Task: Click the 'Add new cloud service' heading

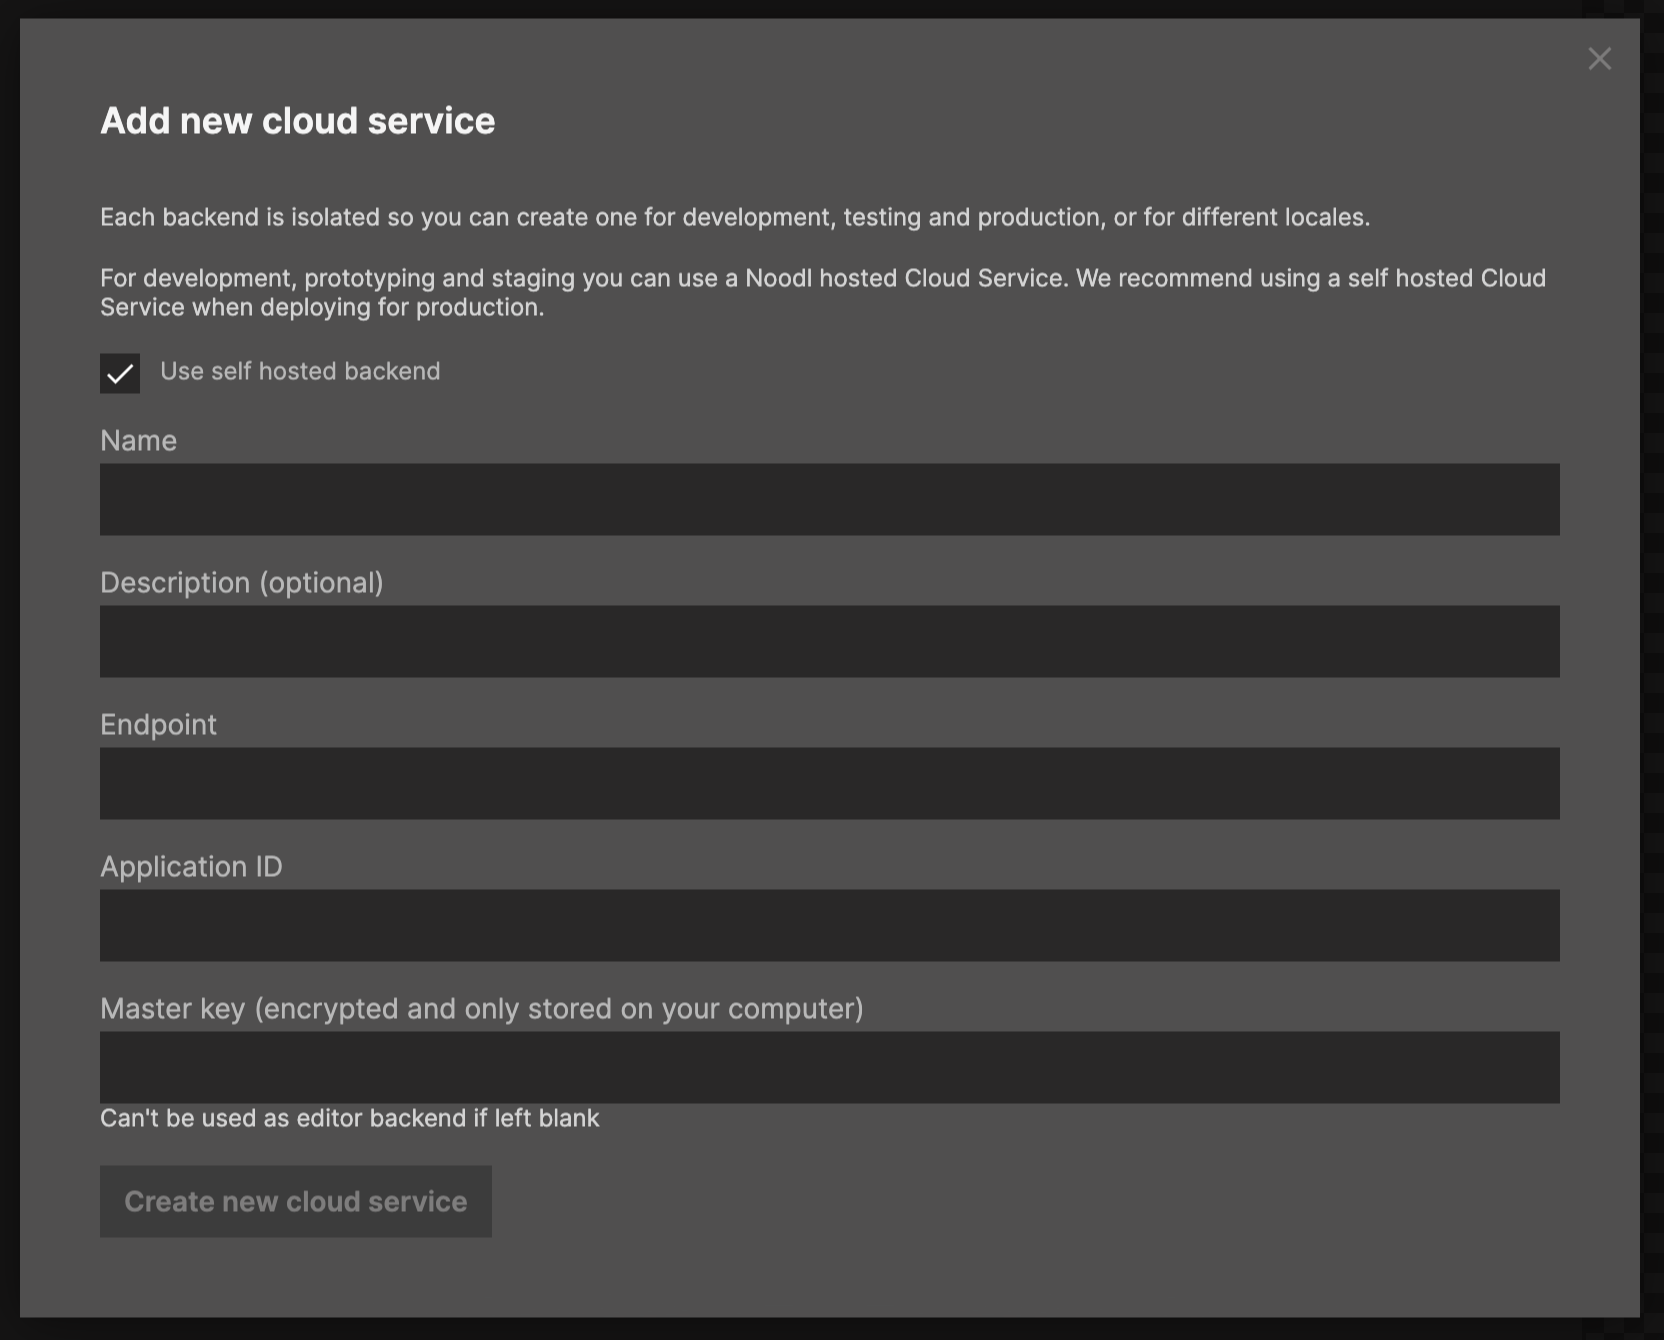Action: coord(297,121)
